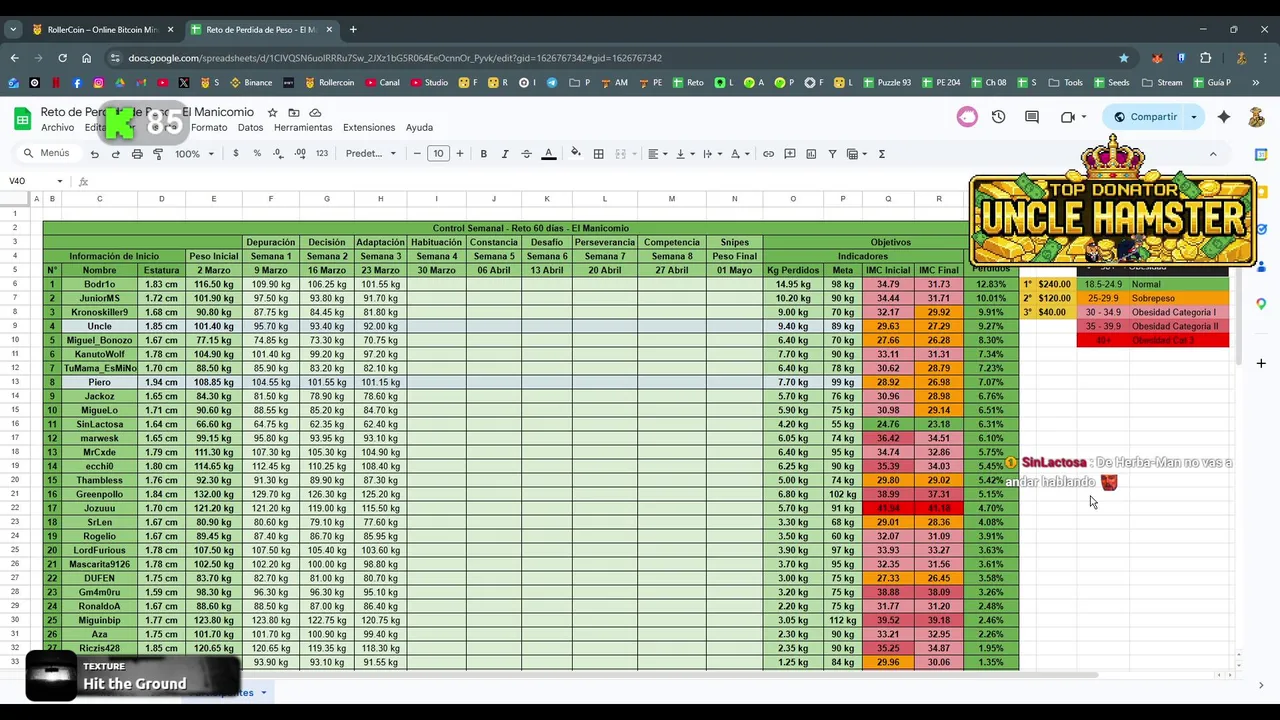
Task: Open version history clock icon
Action: pyautogui.click(x=998, y=117)
